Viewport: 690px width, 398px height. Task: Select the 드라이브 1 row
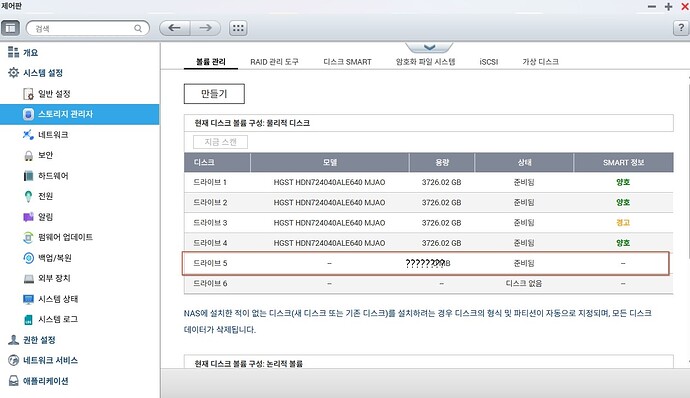[429, 182]
